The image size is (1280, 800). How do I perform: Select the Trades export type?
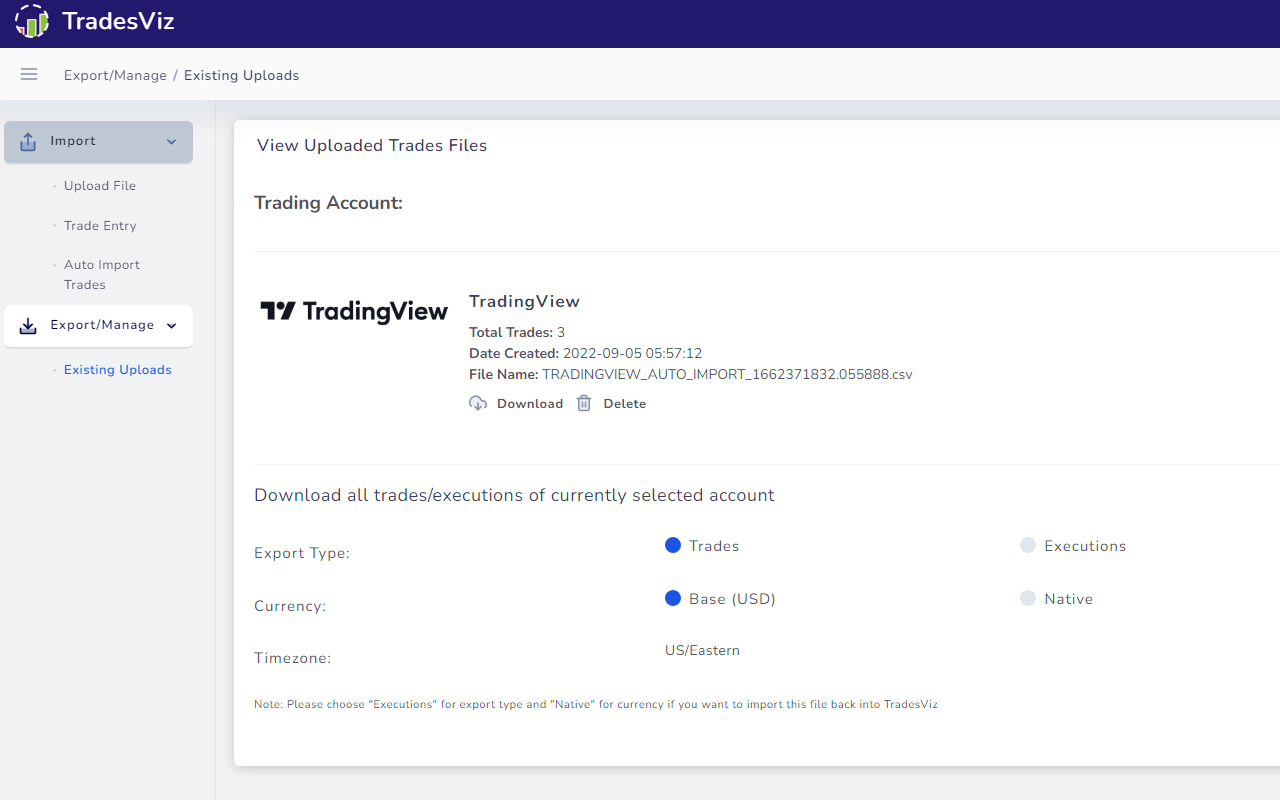(673, 545)
